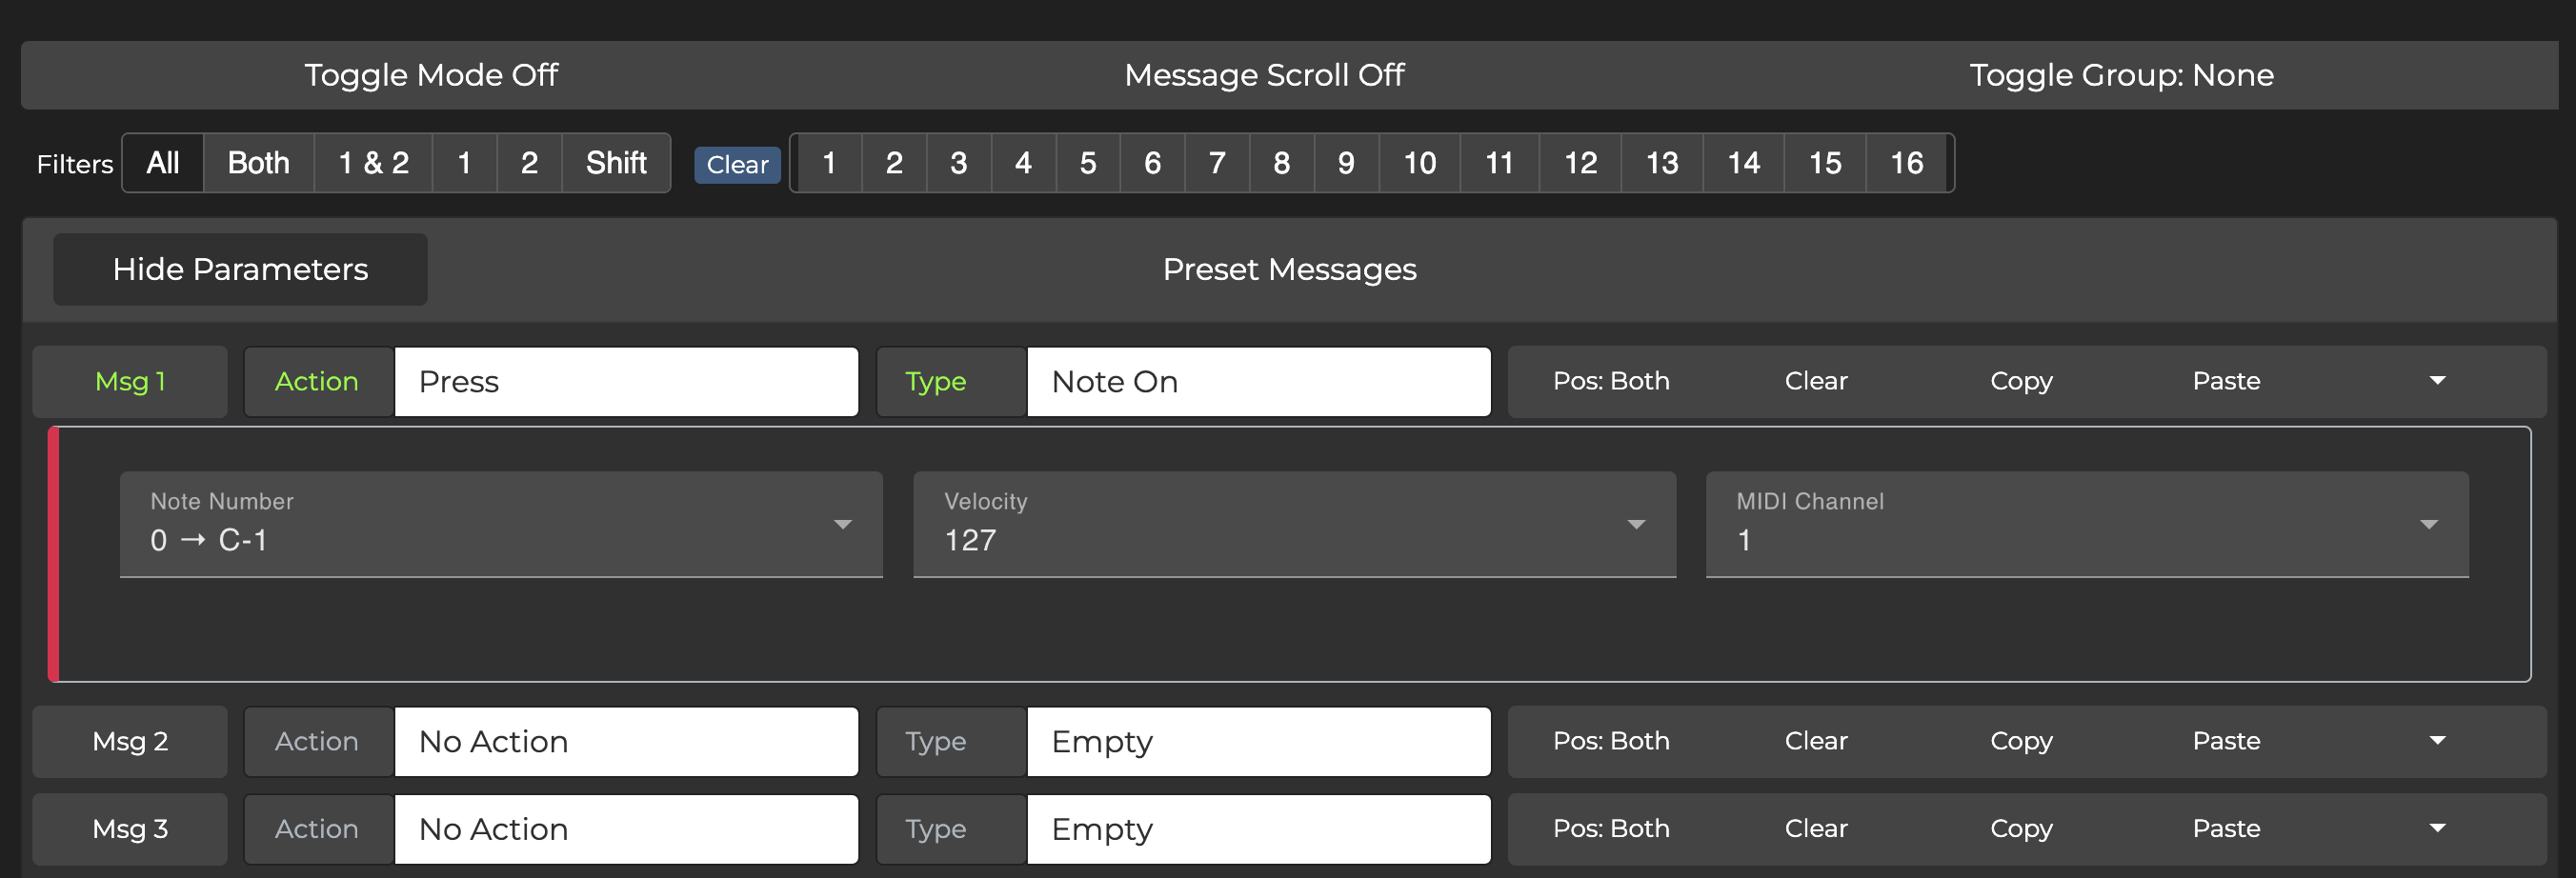Paste into the Msg 3 row

[2226, 828]
